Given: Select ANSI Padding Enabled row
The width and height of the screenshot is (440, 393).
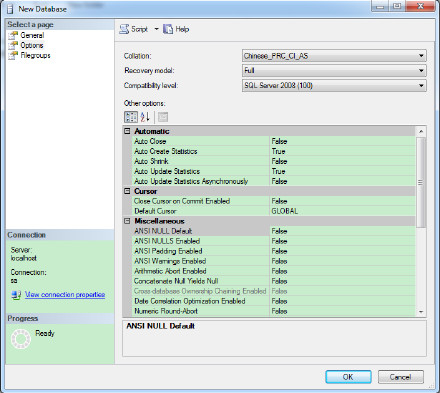Looking at the screenshot, I should [x=274, y=251].
